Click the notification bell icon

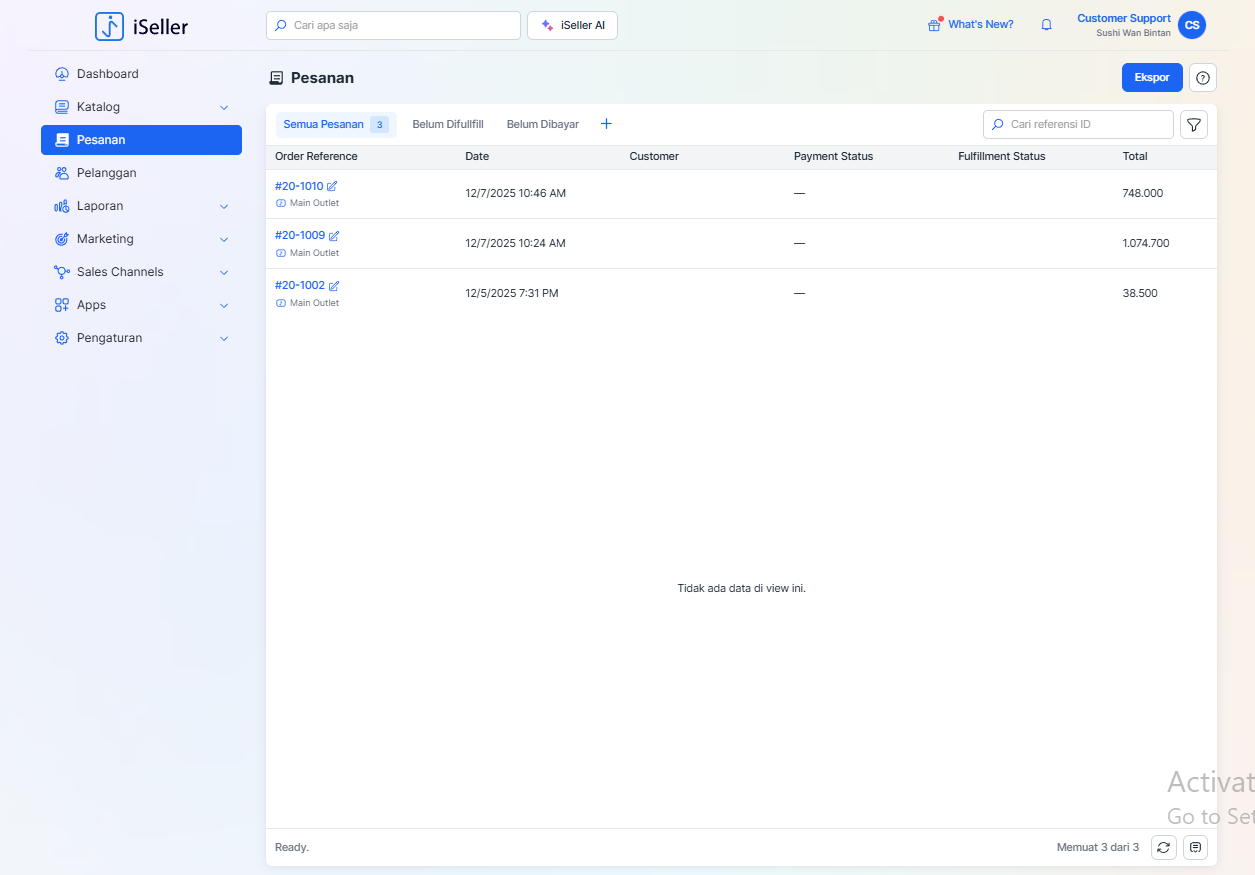(x=1046, y=25)
